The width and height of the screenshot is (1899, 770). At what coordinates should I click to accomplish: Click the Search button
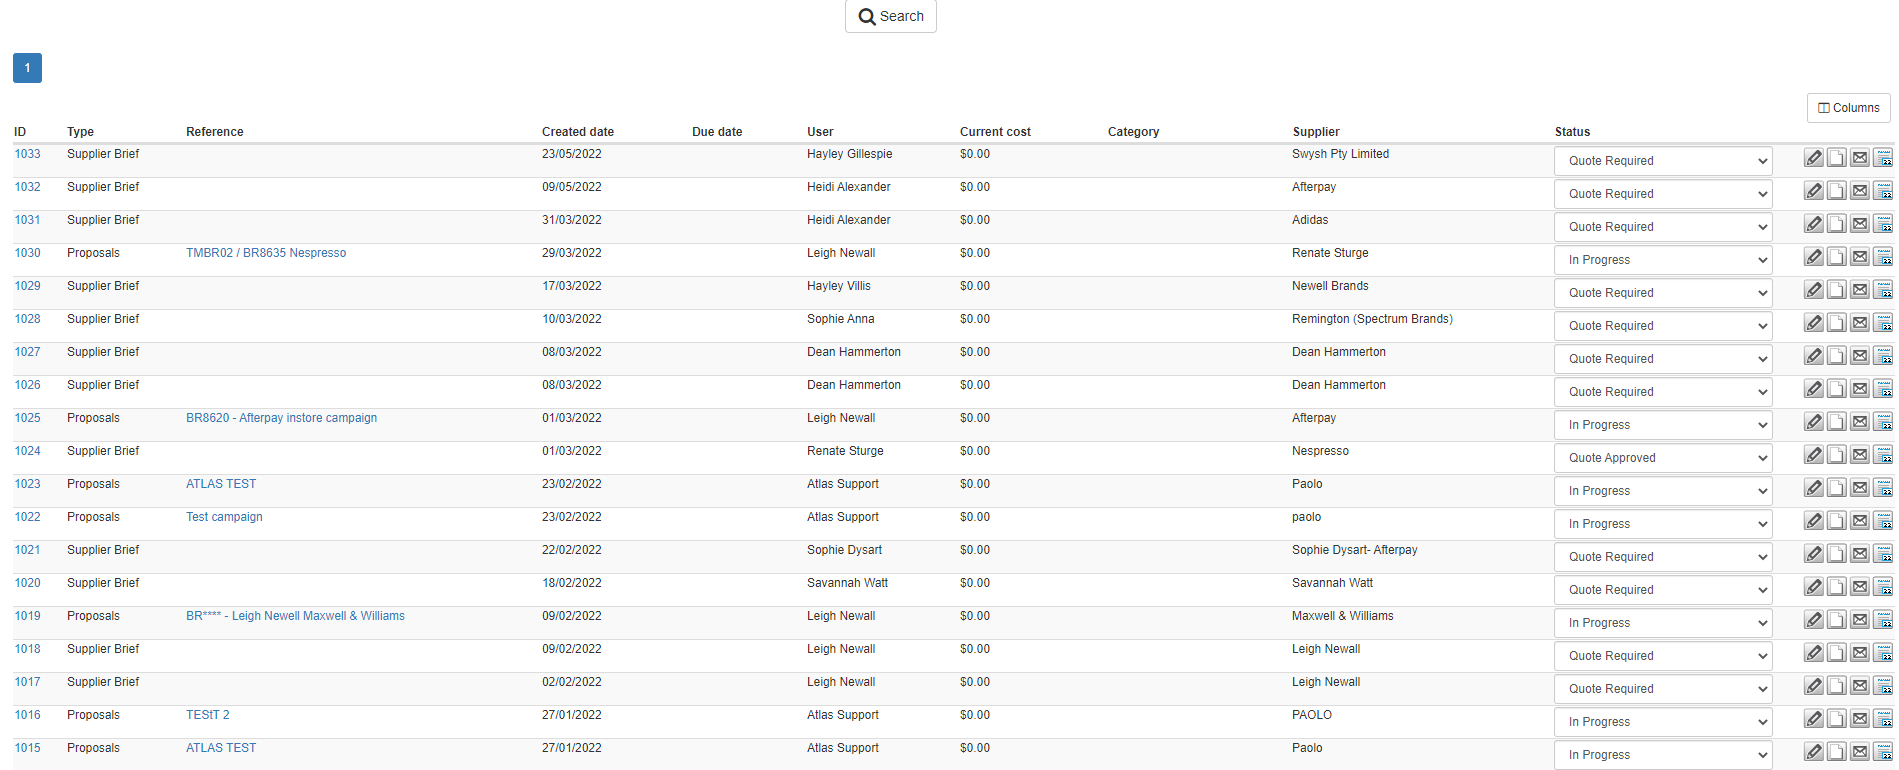pyautogui.click(x=891, y=16)
